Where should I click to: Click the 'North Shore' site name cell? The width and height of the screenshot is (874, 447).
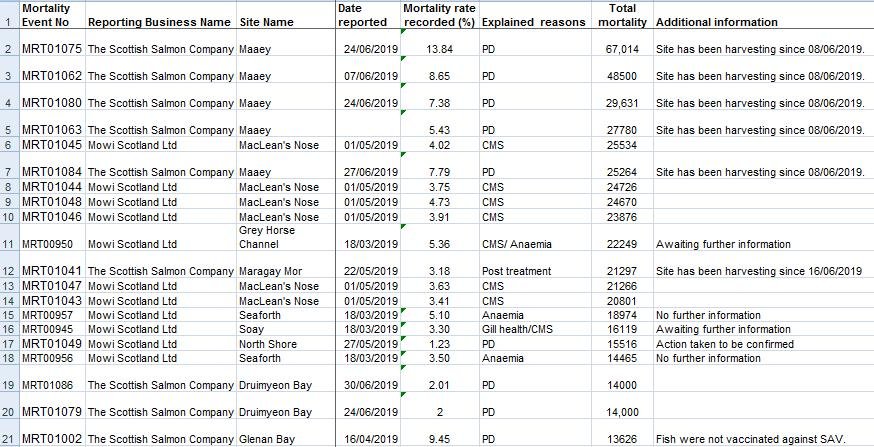[286, 344]
